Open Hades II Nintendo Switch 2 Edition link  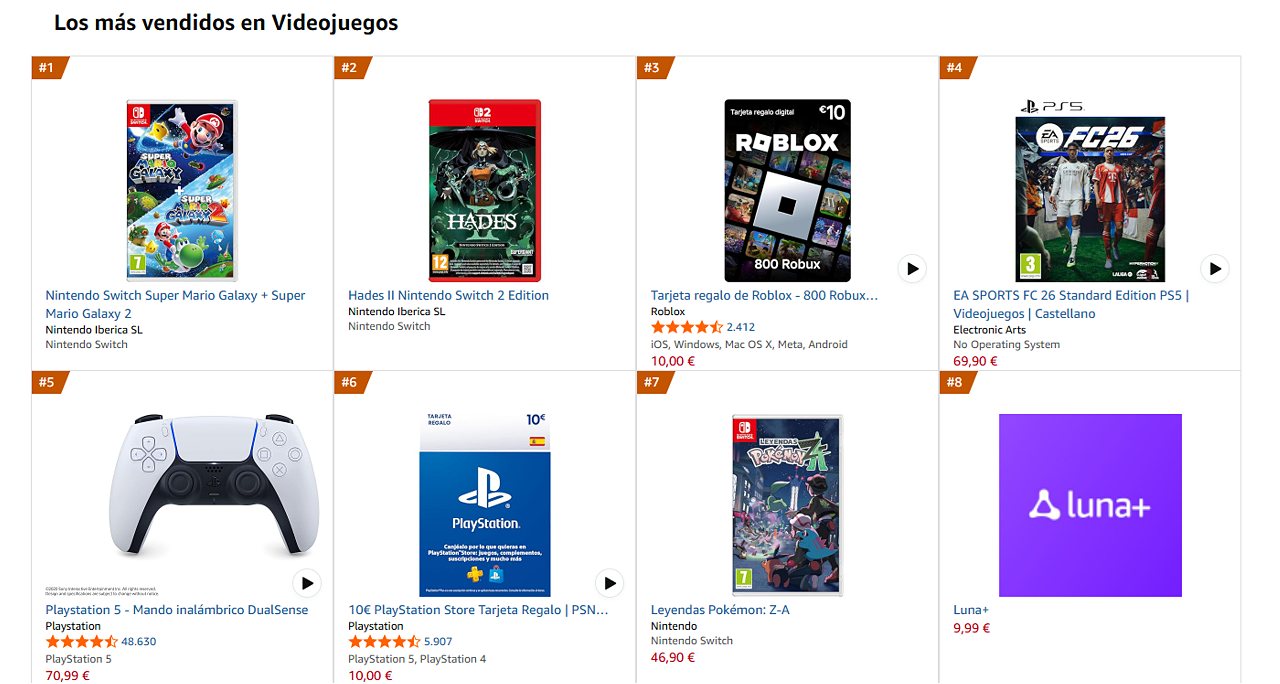pyautogui.click(x=448, y=295)
